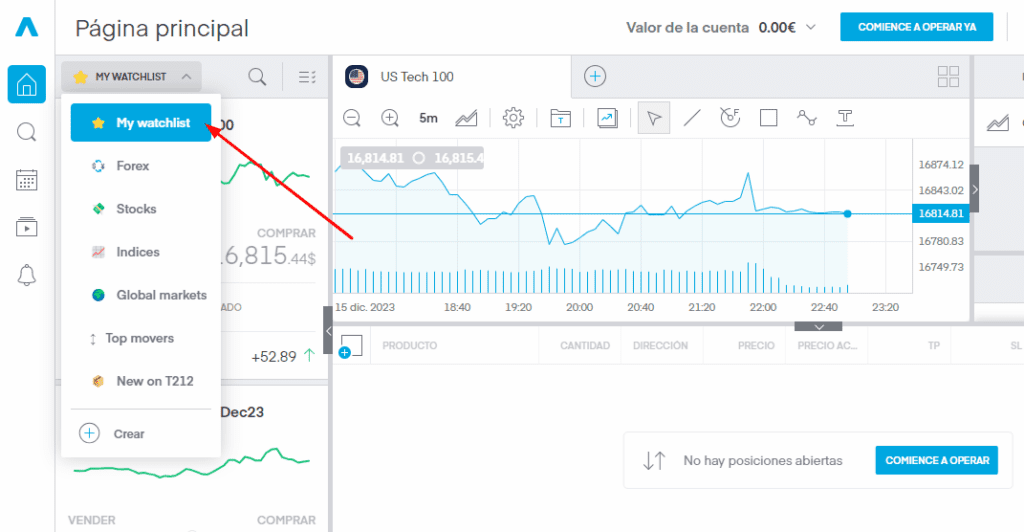1024x532 pixels.
Task: Select My watchlist in the menu
Action: (141, 123)
